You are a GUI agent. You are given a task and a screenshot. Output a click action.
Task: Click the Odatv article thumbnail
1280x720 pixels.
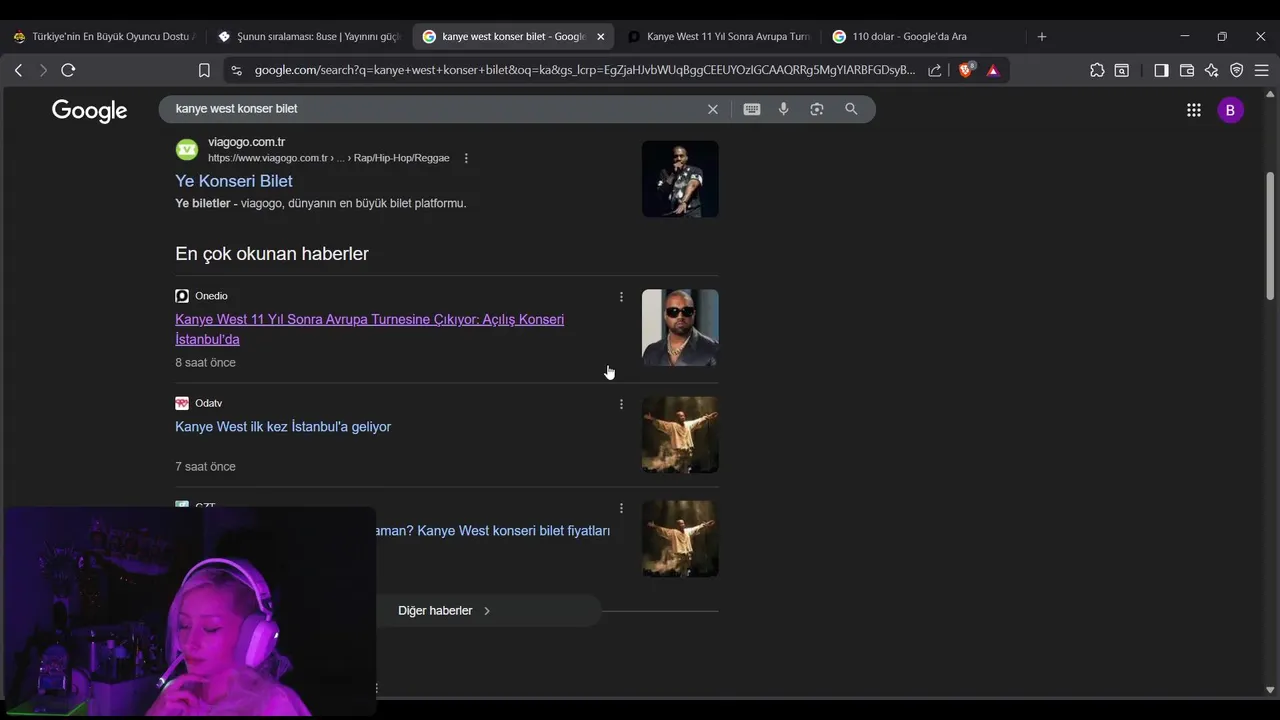pos(680,435)
